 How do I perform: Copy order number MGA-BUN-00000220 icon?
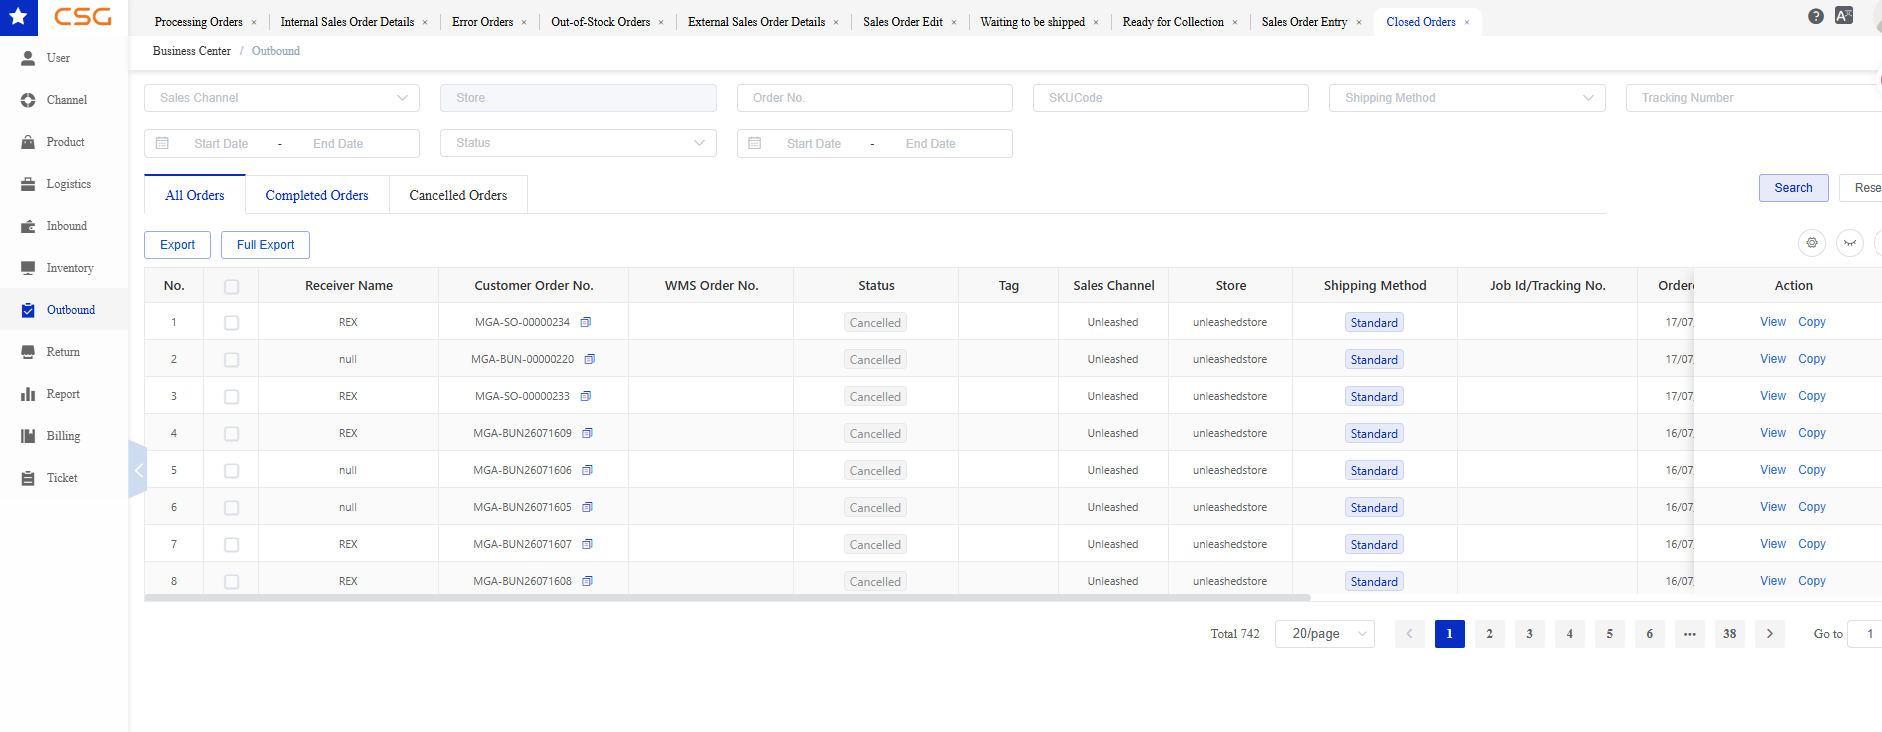click(x=590, y=359)
